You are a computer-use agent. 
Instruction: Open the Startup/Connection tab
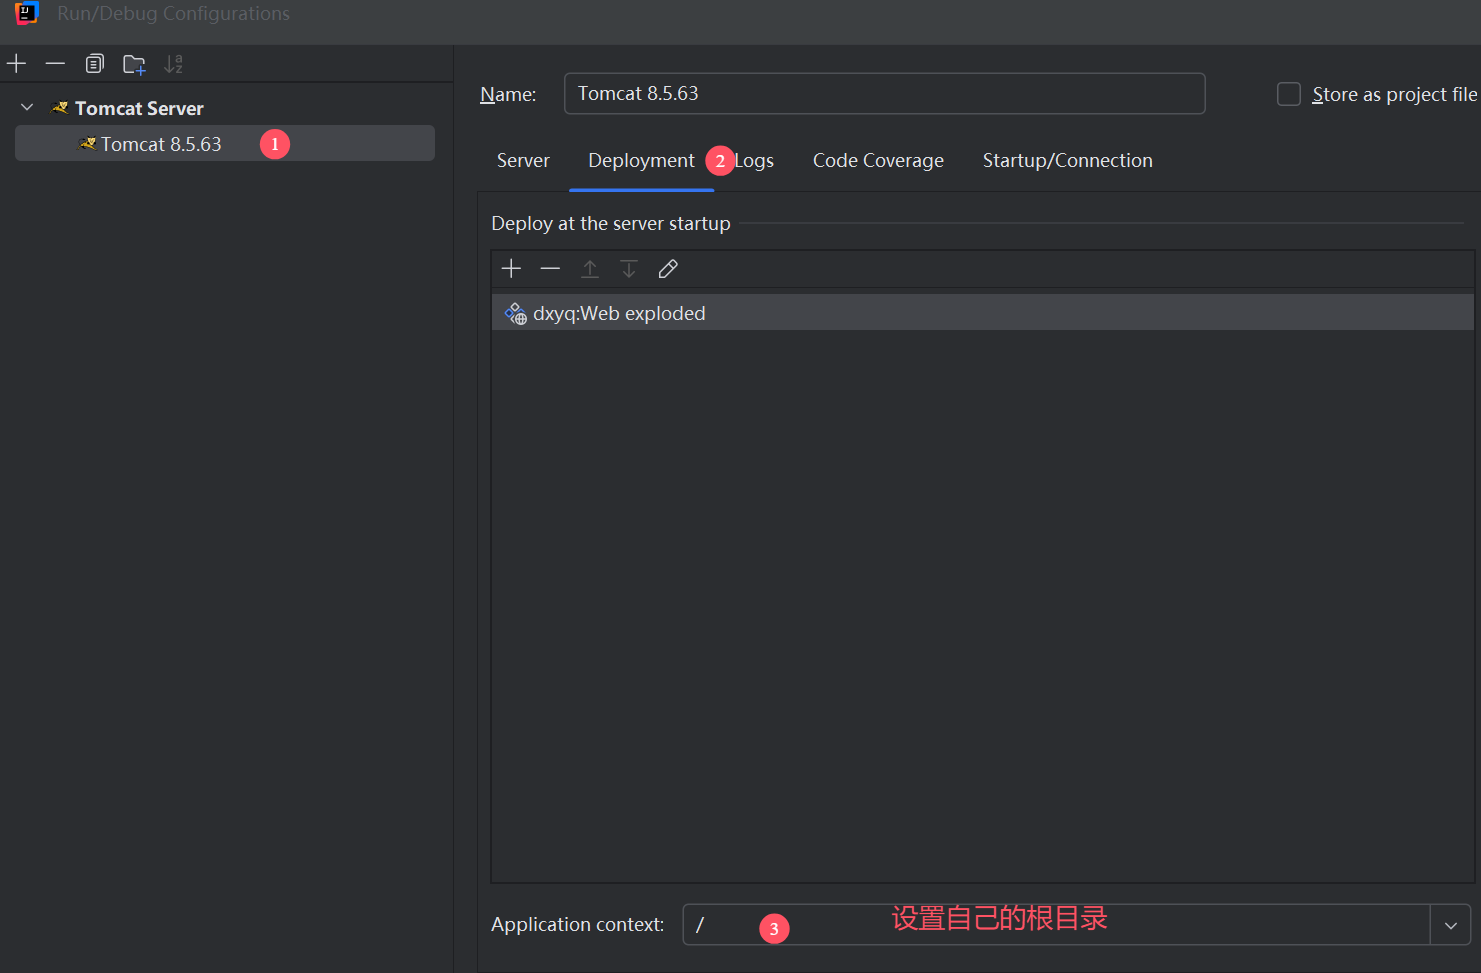pyautogui.click(x=1067, y=161)
